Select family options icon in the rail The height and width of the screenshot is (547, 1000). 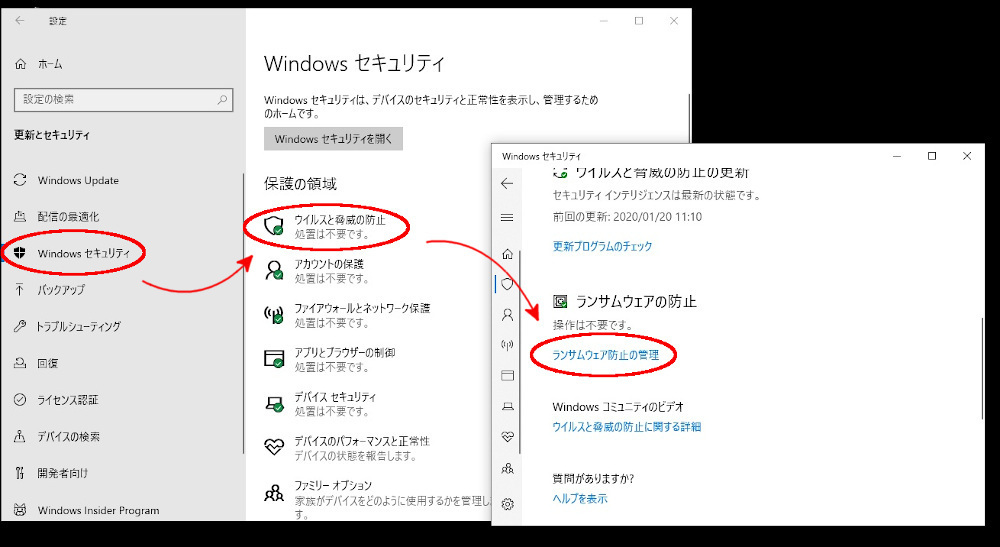coord(508,469)
